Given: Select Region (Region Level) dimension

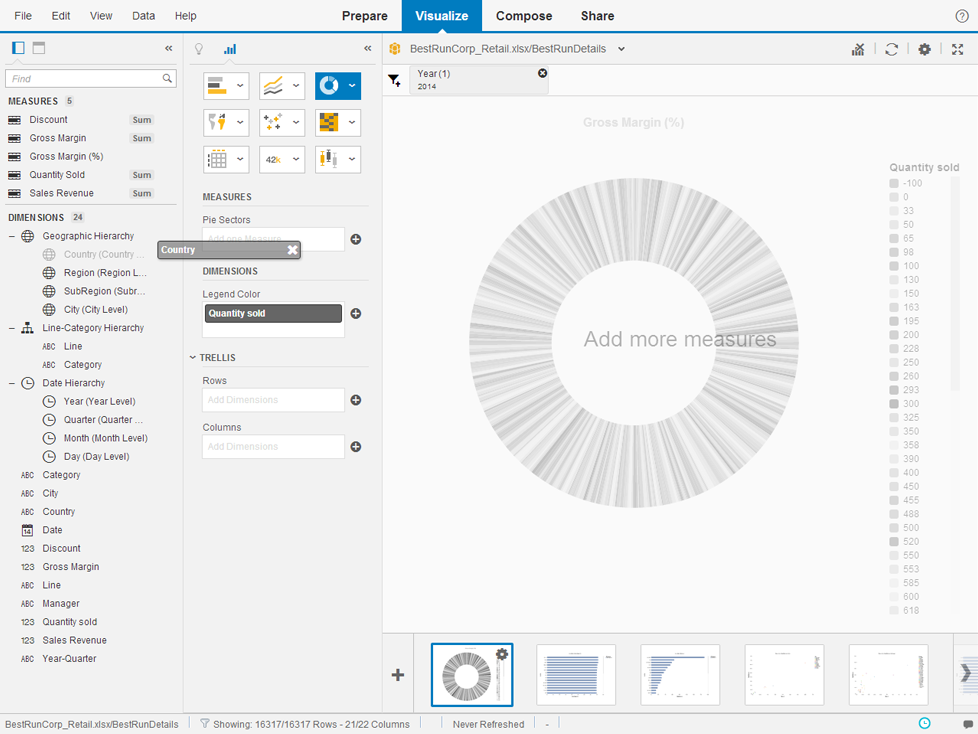Looking at the screenshot, I should point(105,273).
